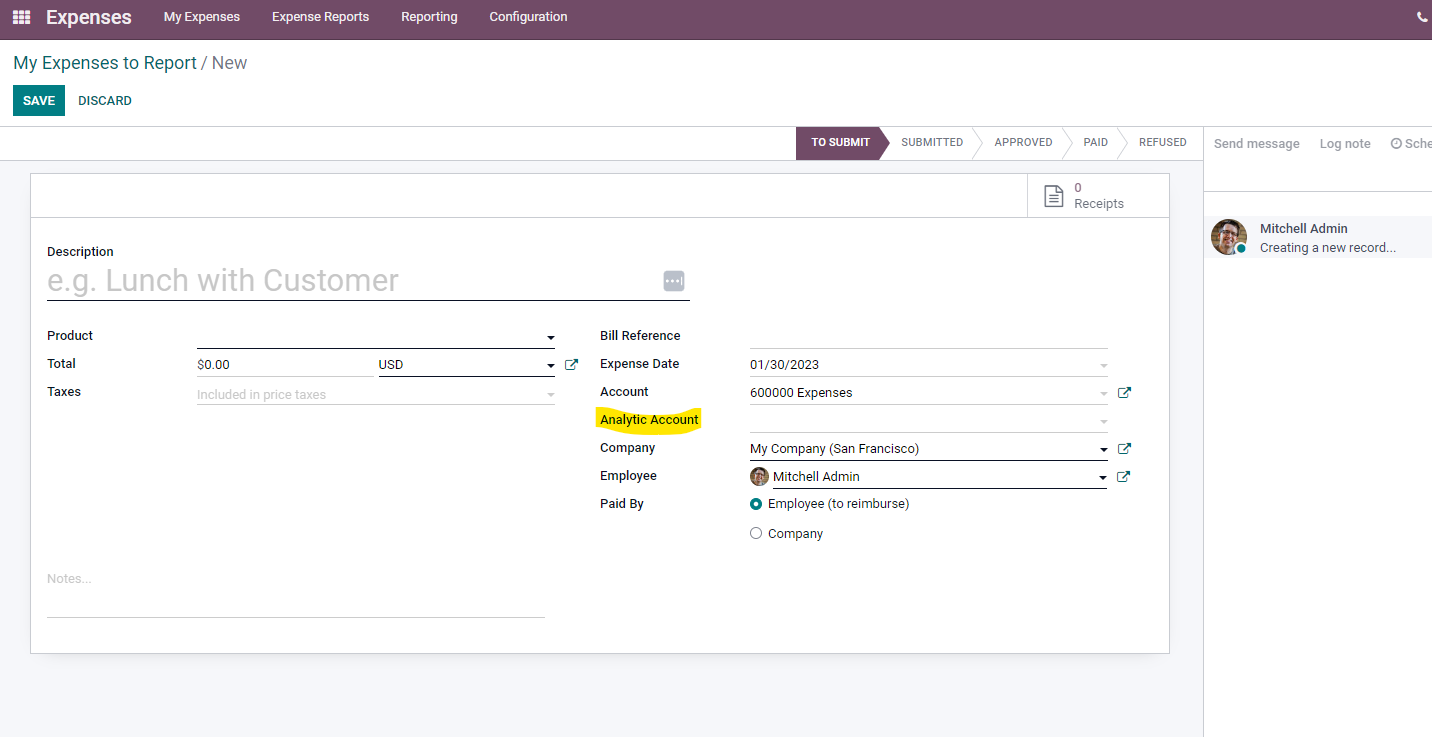Click the apps menu grid icon

pos(21,17)
